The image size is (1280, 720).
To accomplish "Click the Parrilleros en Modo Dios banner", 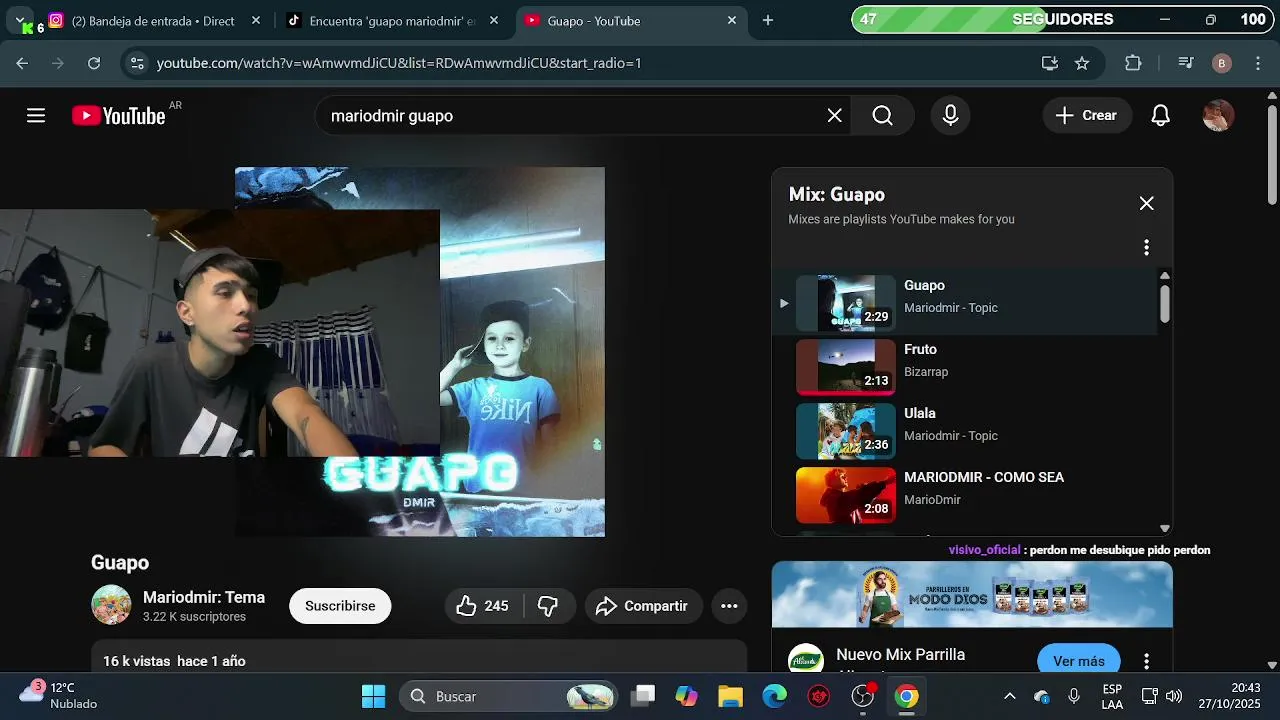I will (x=972, y=594).
